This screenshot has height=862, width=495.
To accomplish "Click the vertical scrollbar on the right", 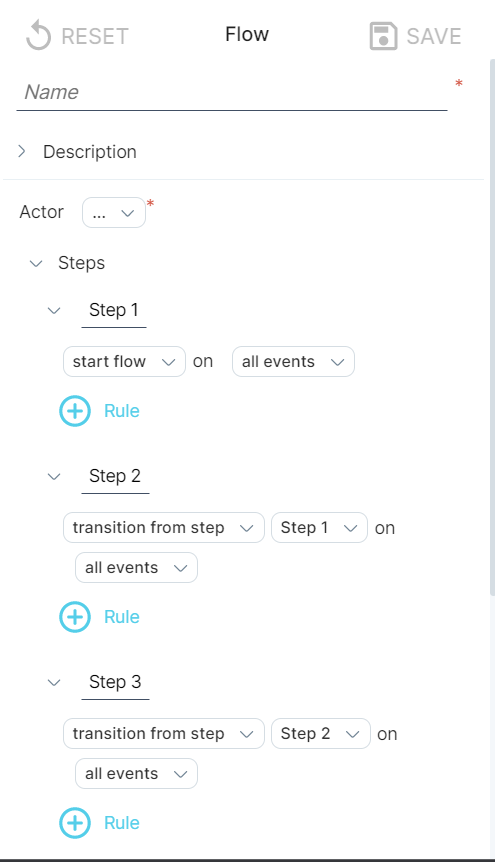I will (x=492, y=327).
